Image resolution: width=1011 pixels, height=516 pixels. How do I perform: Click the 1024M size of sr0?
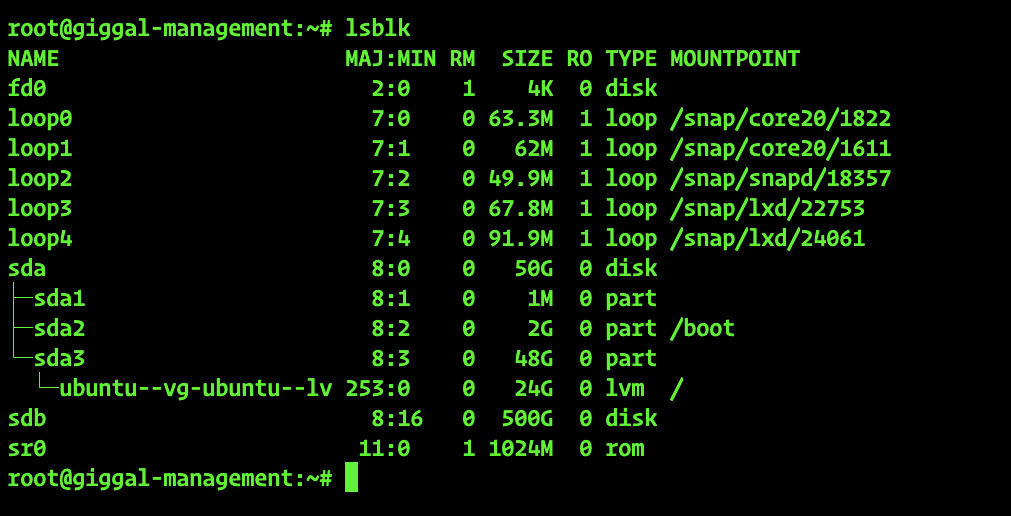[520, 448]
